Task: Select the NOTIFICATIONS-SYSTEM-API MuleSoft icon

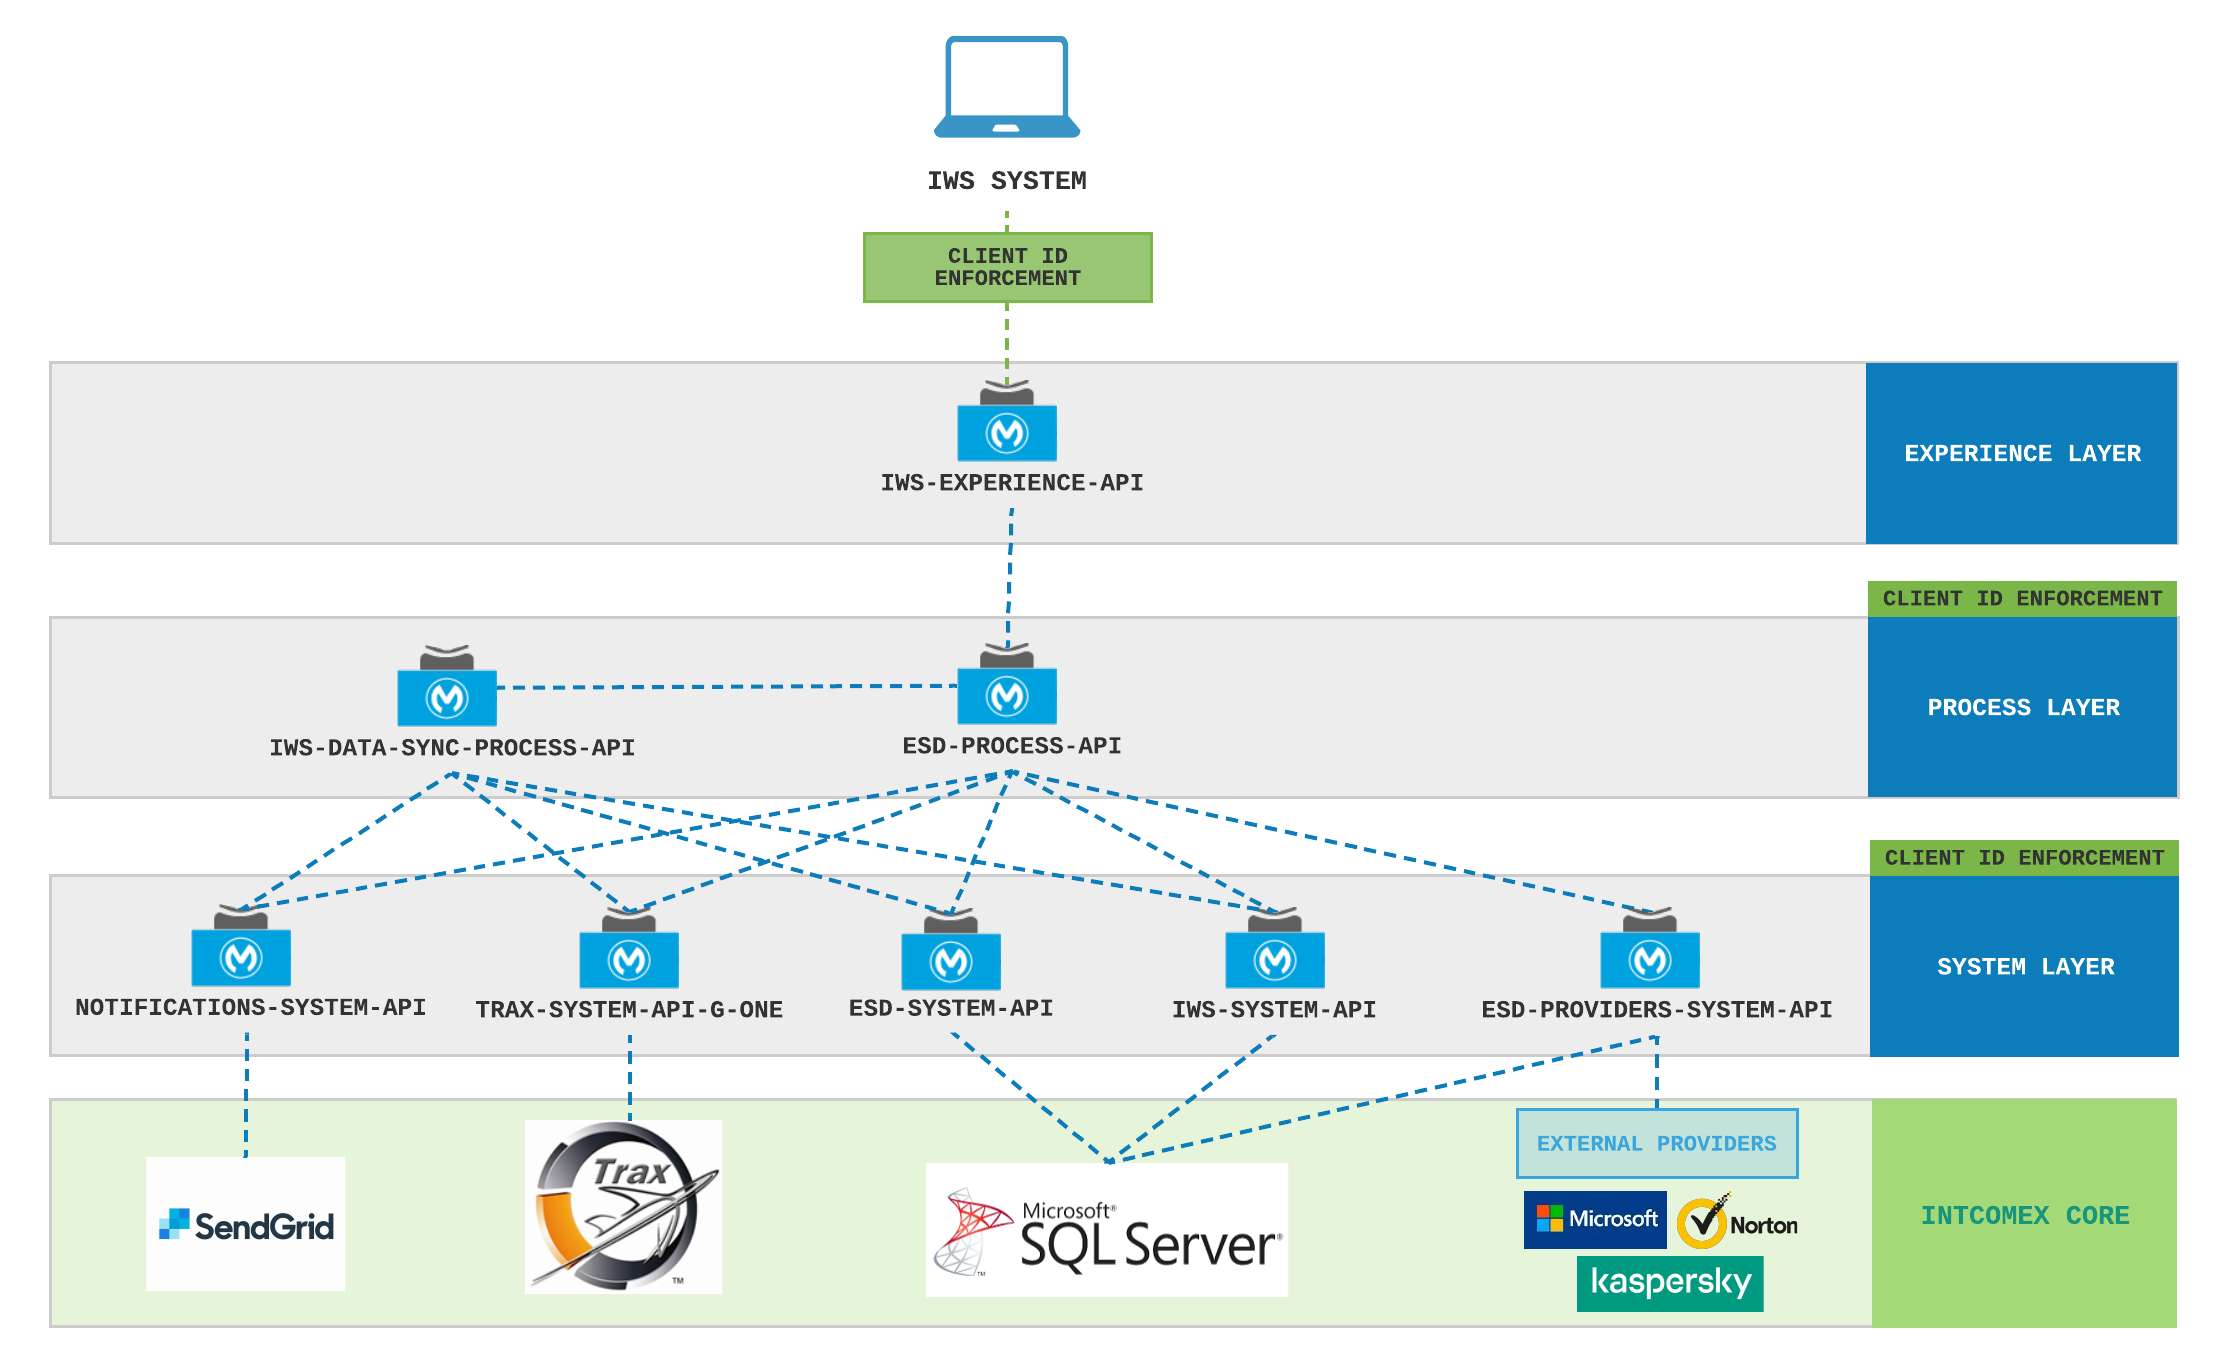Action: (241, 946)
